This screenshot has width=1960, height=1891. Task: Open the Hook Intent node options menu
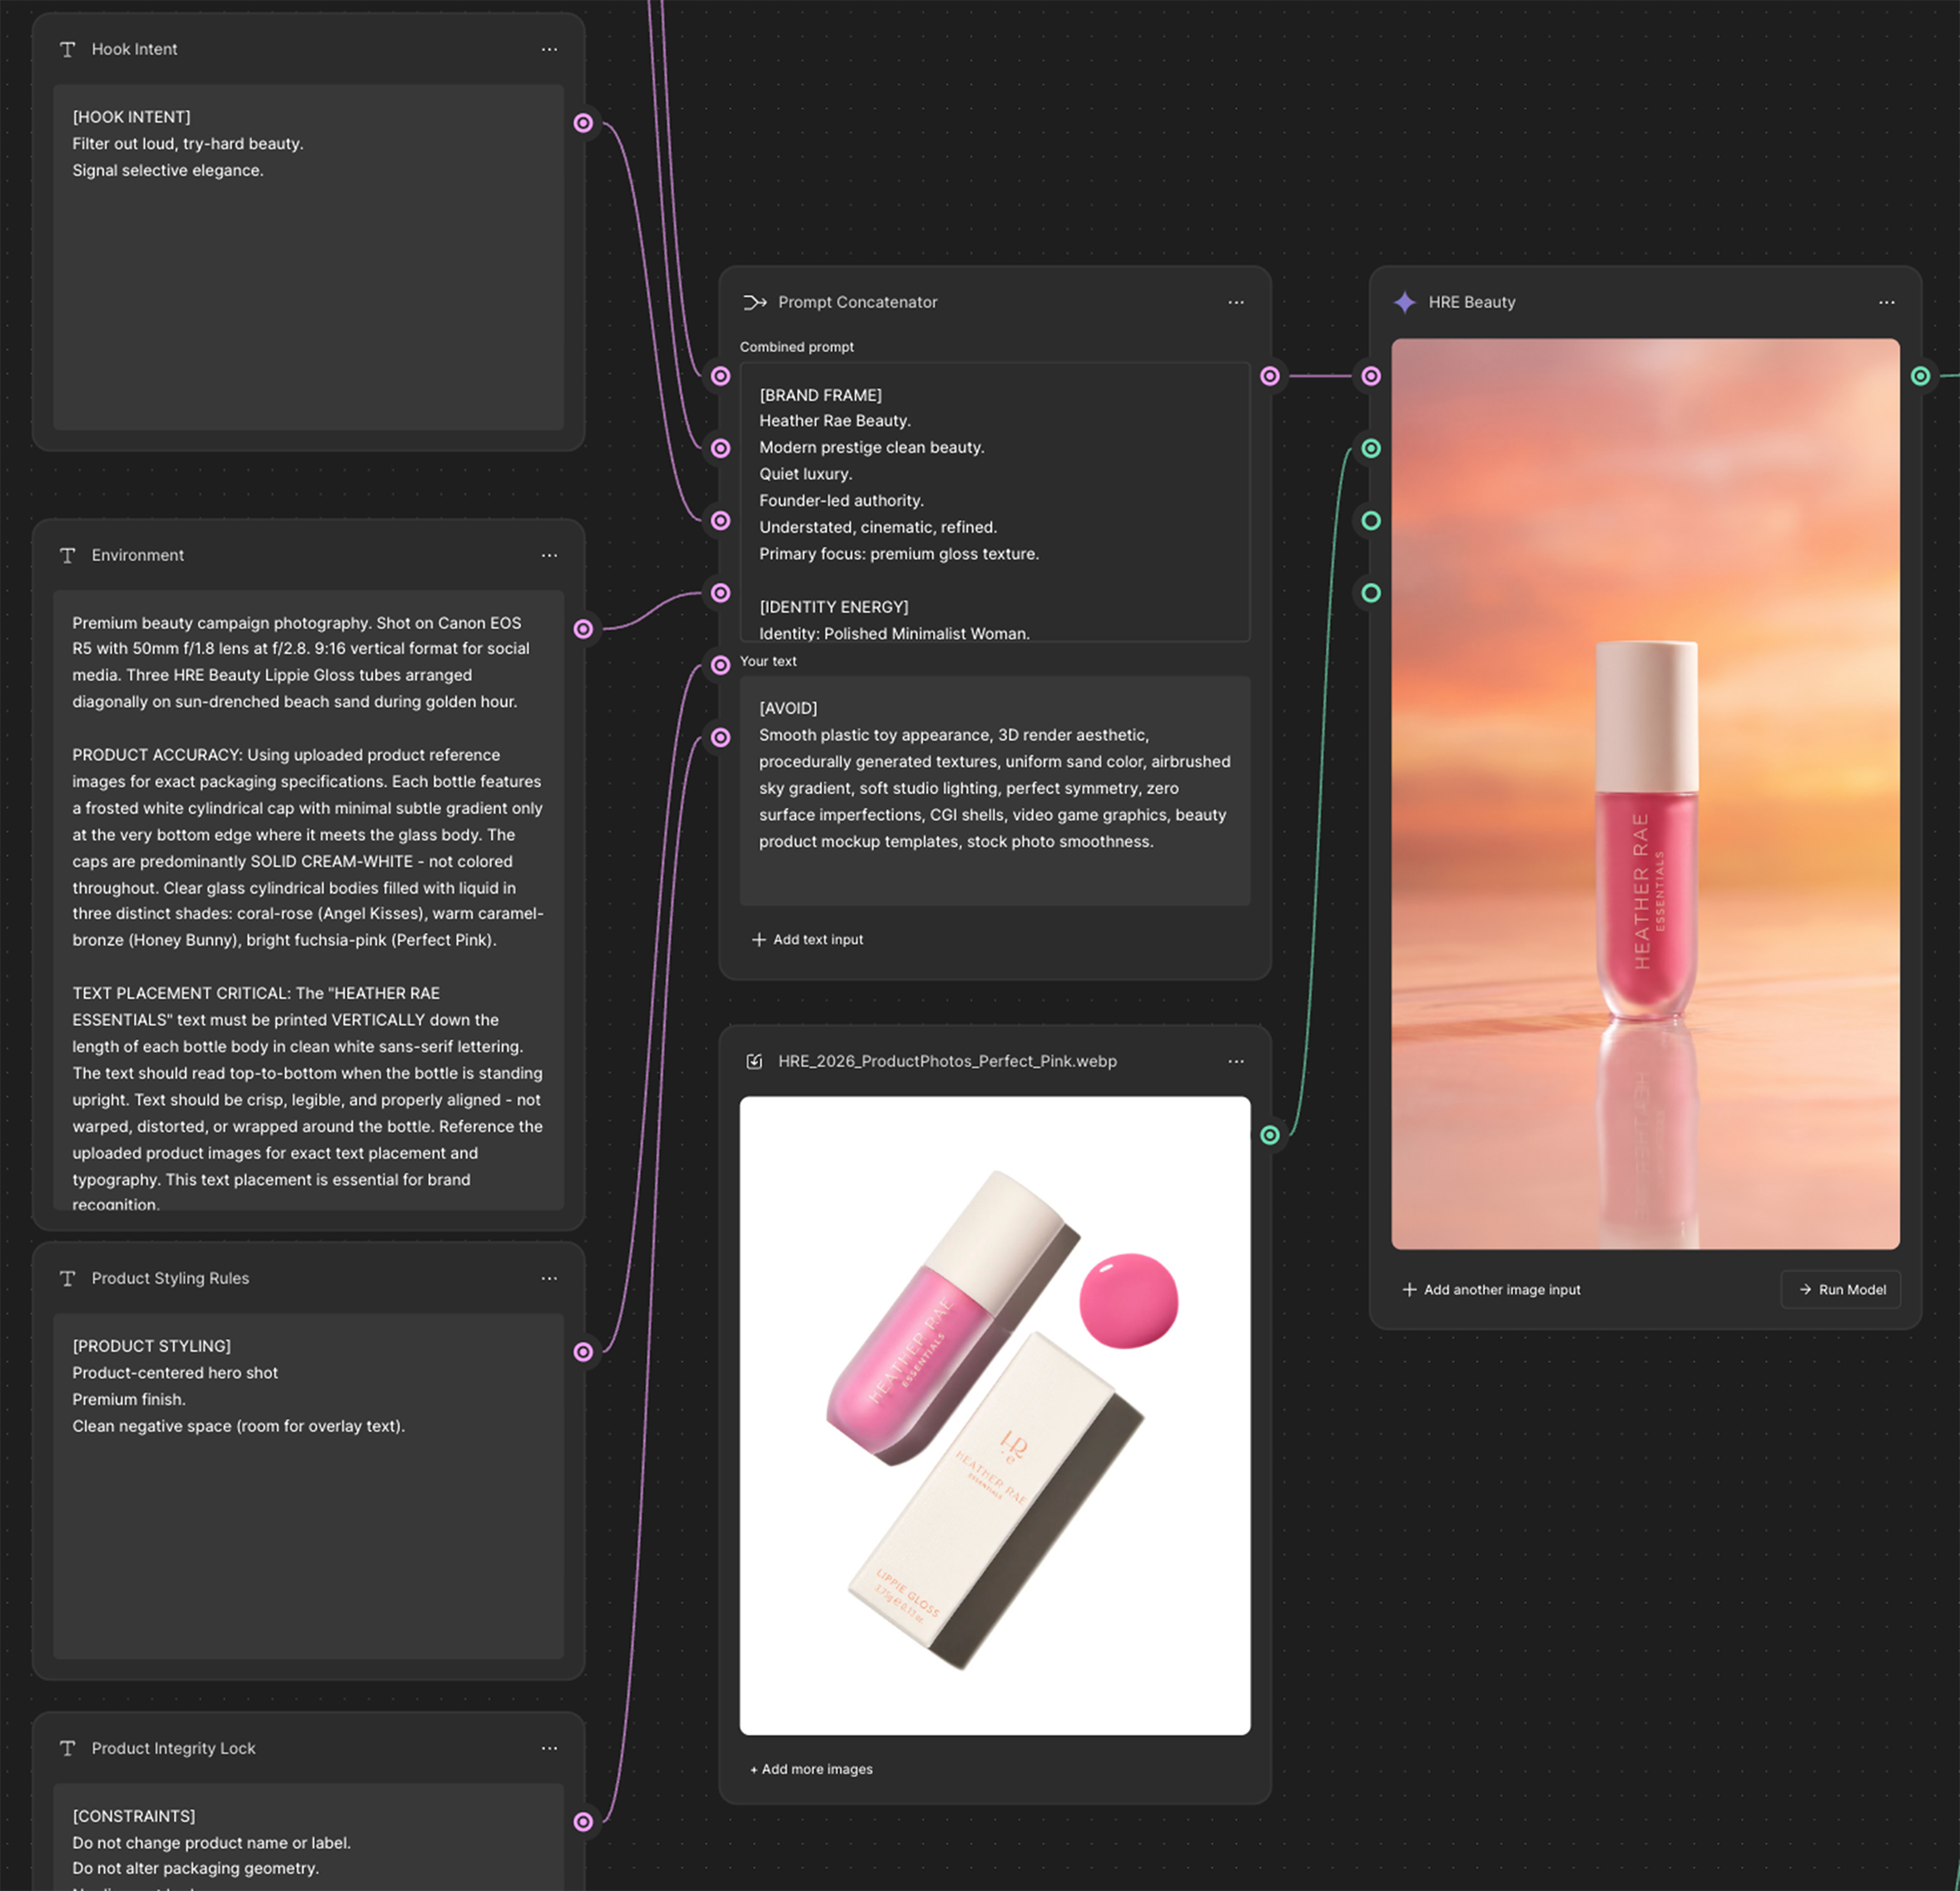(x=549, y=49)
